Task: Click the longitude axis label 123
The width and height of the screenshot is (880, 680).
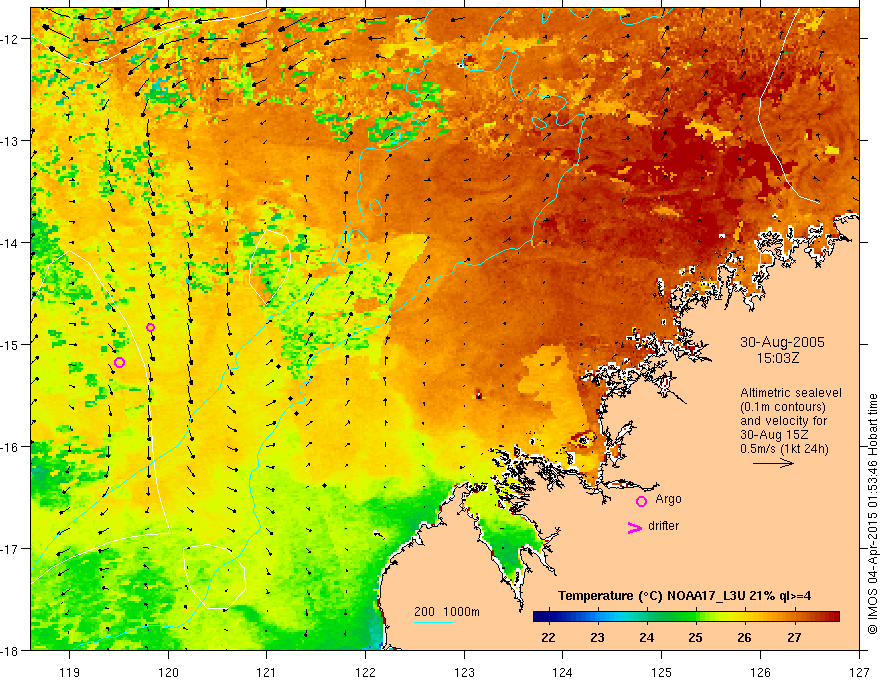Action: (464, 672)
